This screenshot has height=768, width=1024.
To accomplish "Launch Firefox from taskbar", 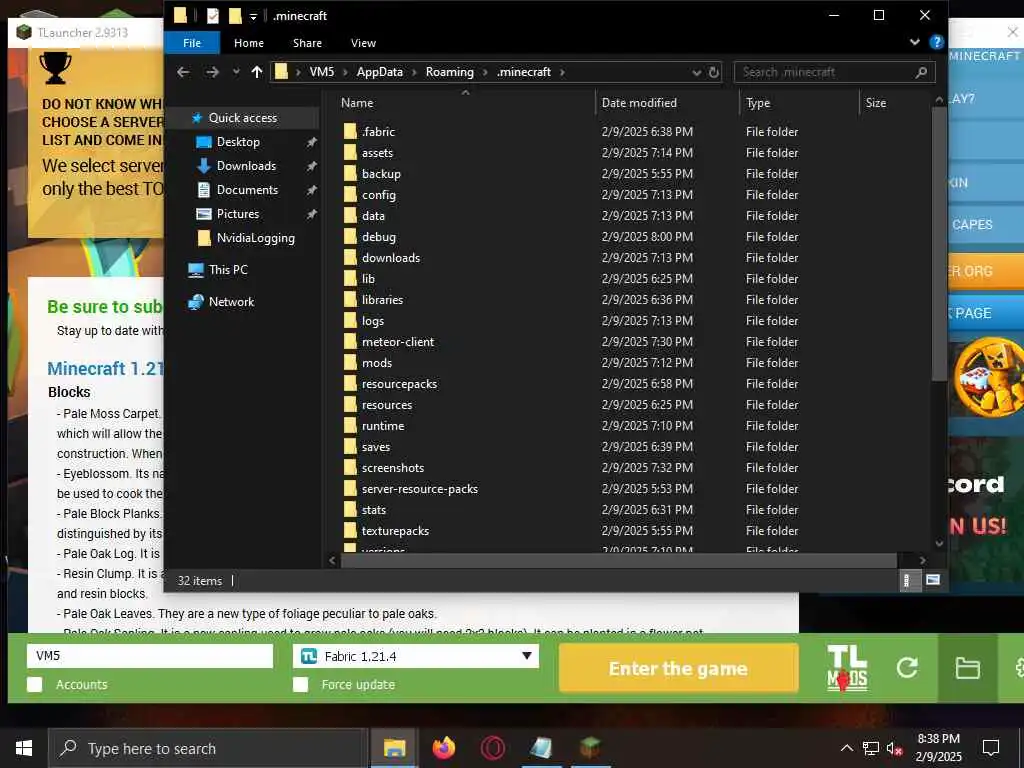I will click(x=443, y=748).
